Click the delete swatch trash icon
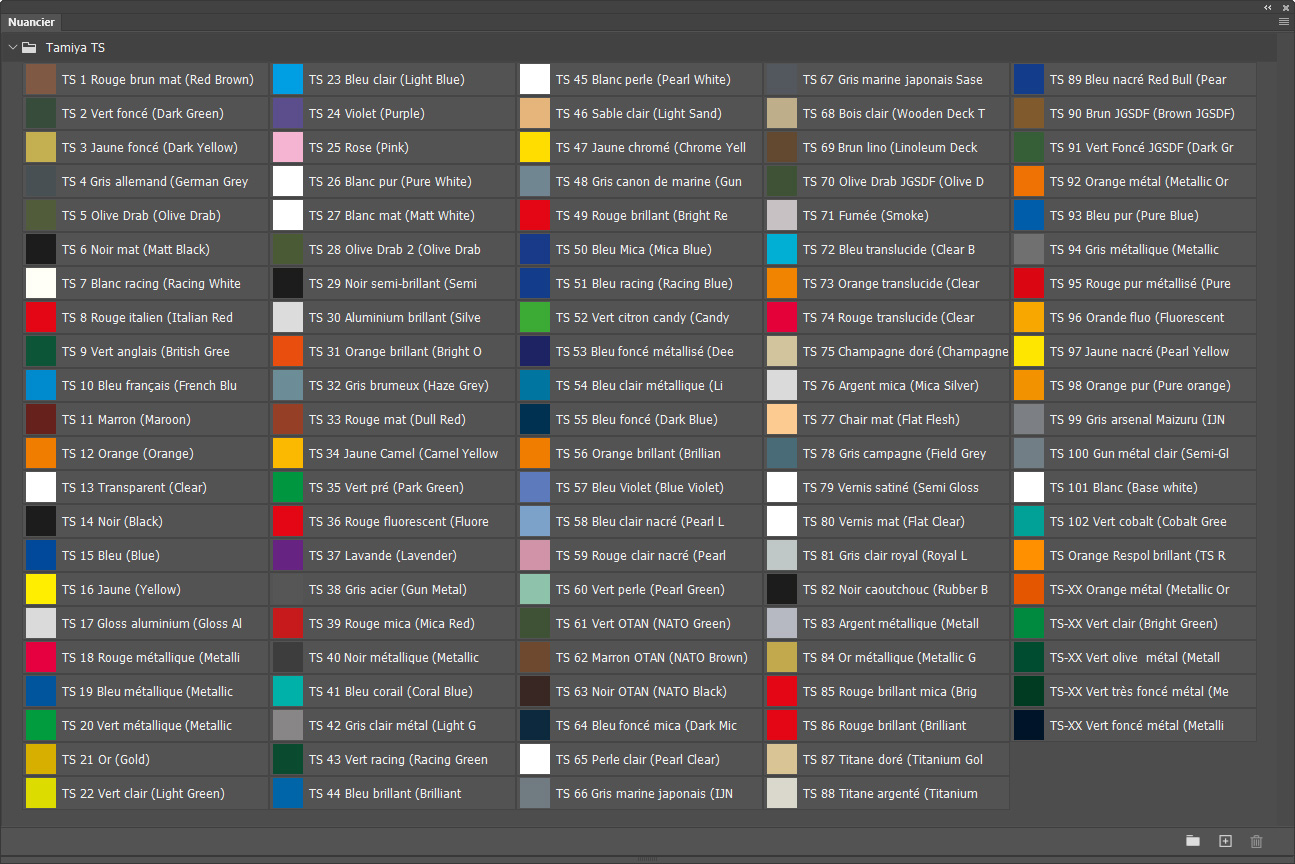Image resolution: width=1295 pixels, height=864 pixels. pos(1257,841)
